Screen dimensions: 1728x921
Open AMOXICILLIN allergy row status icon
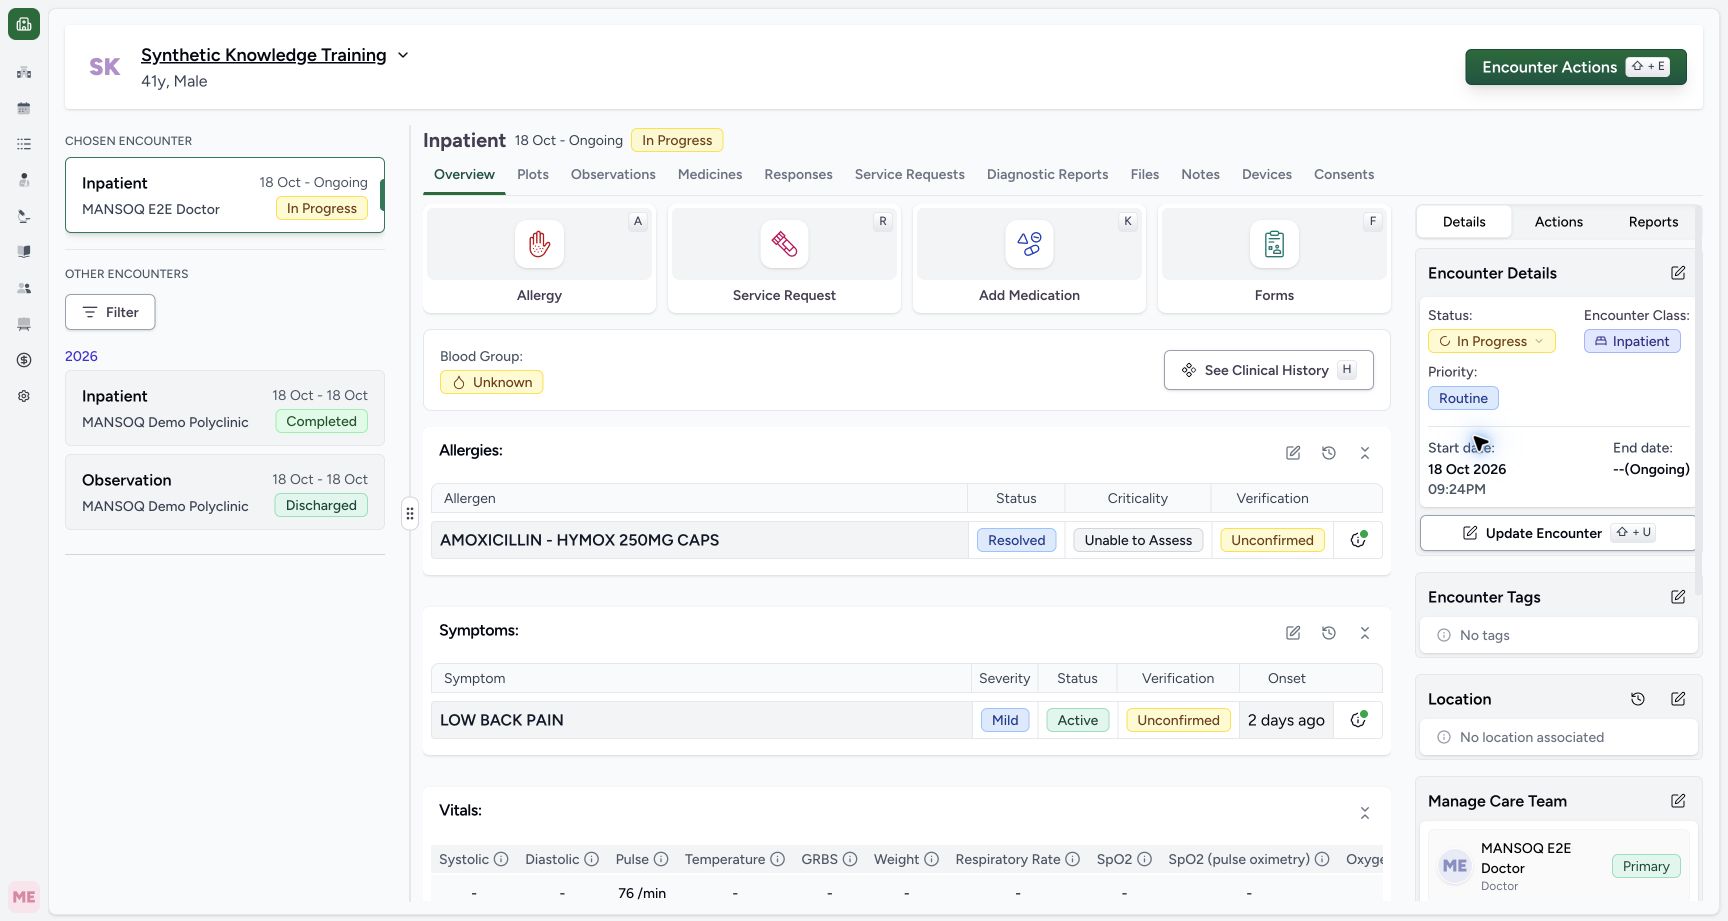(1358, 540)
